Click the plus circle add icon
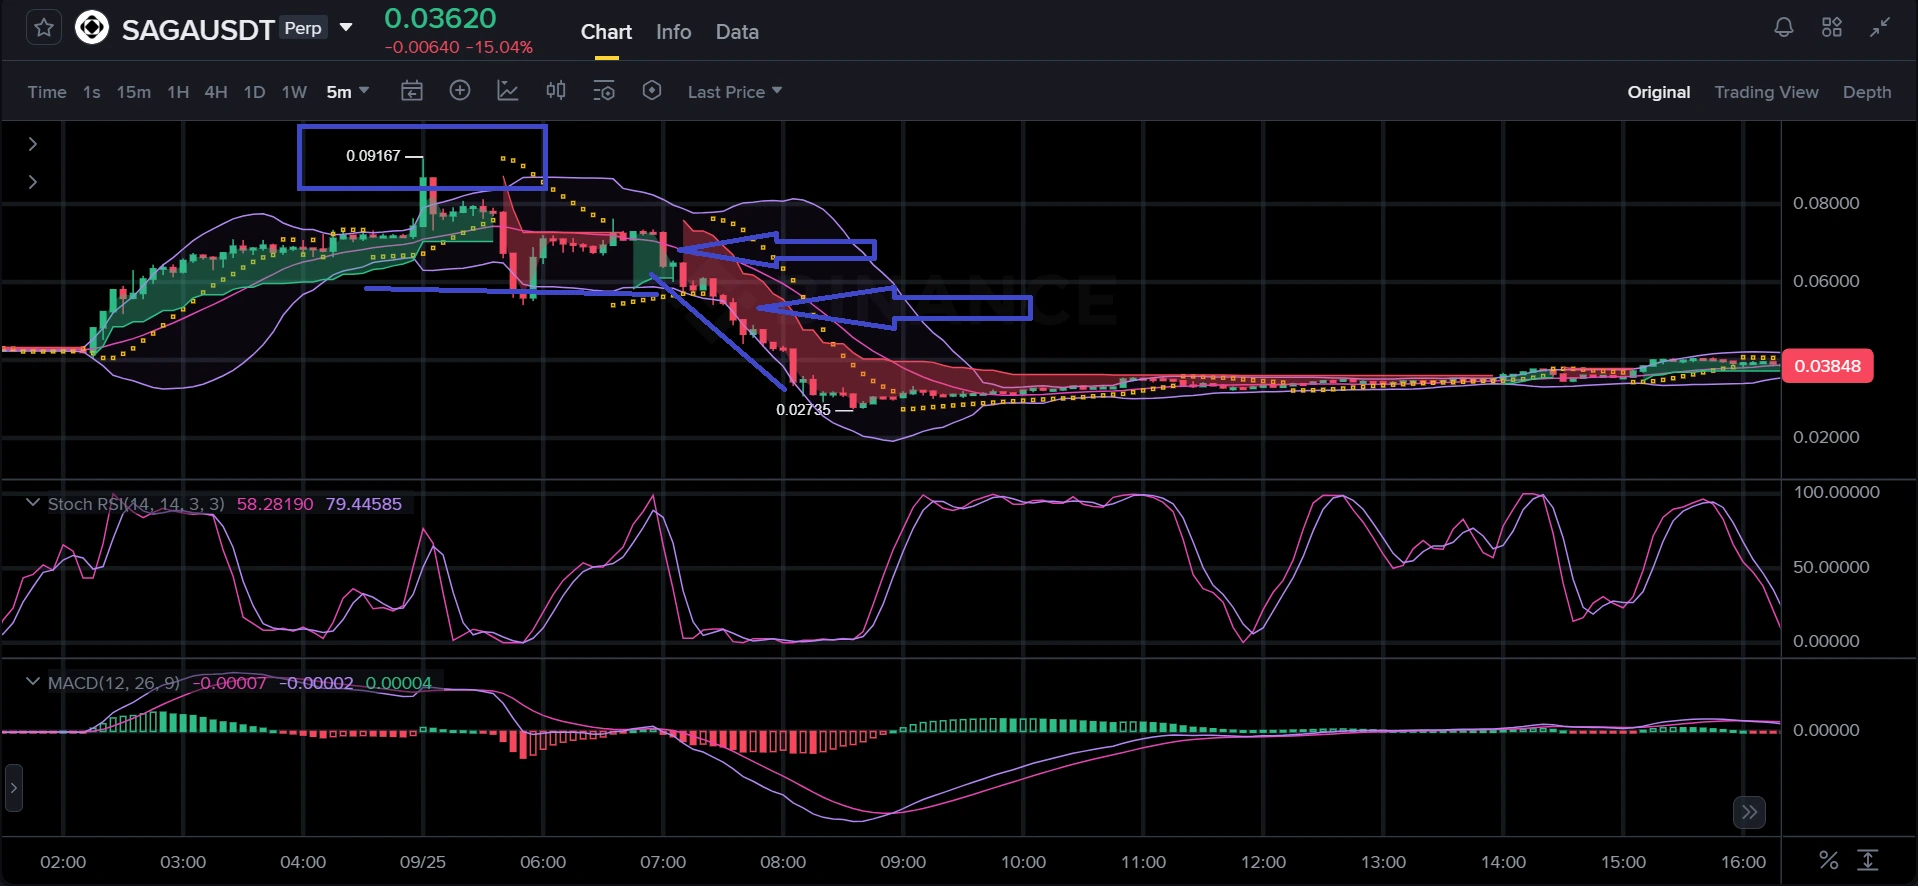The width and height of the screenshot is (1918, 886). (460, 91)
